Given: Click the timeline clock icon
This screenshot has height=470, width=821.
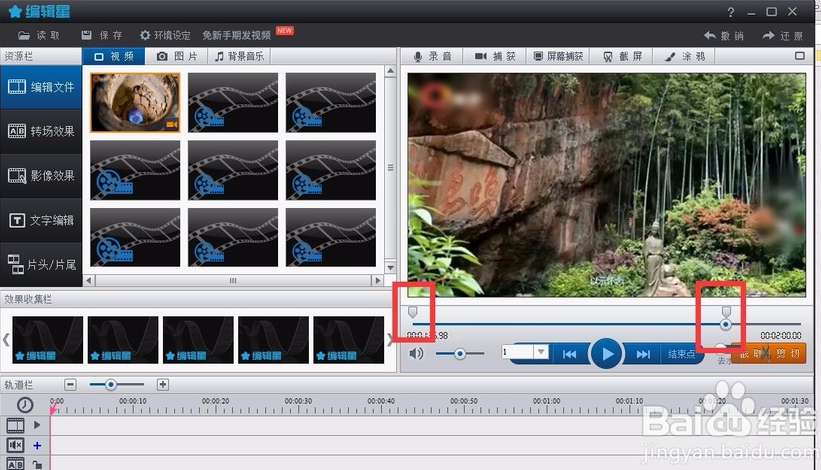Looking at the screenshot, I should click(x=24, y=405).
